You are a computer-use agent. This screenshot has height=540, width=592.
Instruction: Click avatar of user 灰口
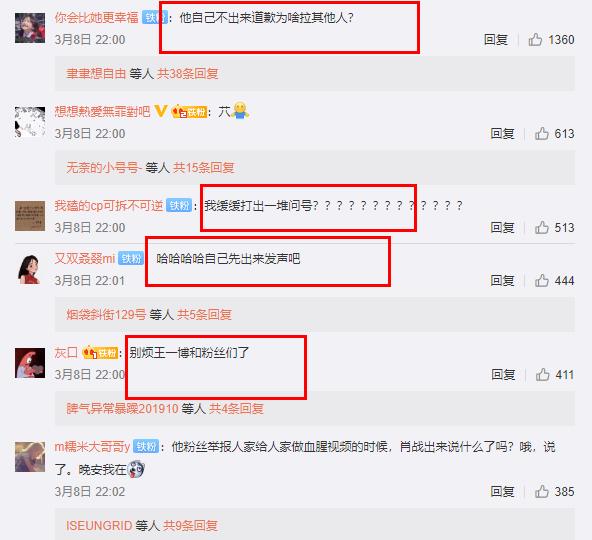(x=30, y=363)
